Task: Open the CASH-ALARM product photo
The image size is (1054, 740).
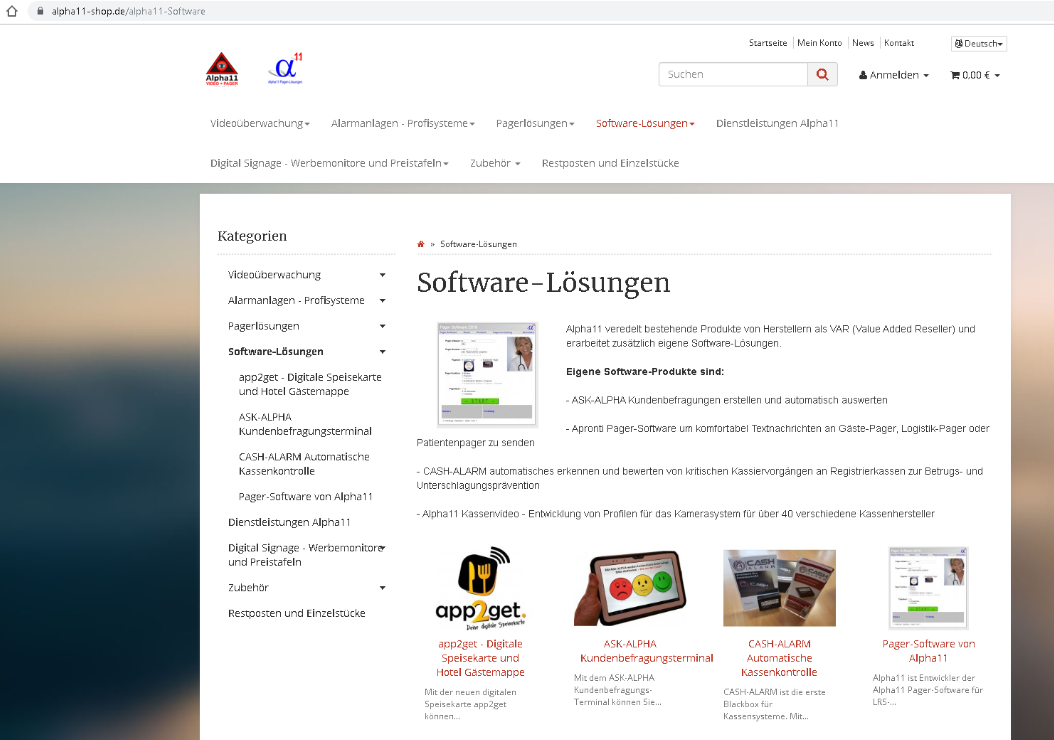Action: (x=779, y=588)
